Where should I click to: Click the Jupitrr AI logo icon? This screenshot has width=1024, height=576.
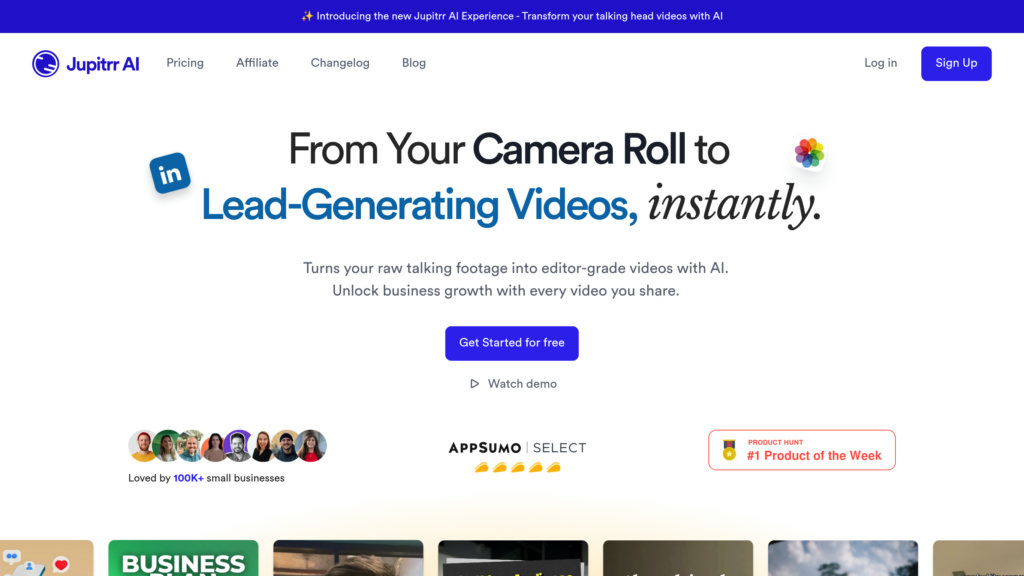tap(46, 64)
